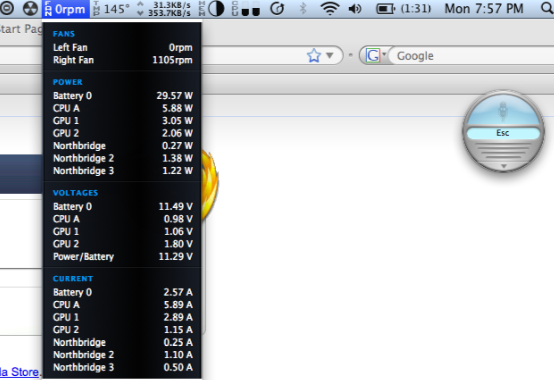Select GPU 1 3.05 W power row
Image resolution: width=554 pixels, height=380 pixels.
tap(122, 121)
